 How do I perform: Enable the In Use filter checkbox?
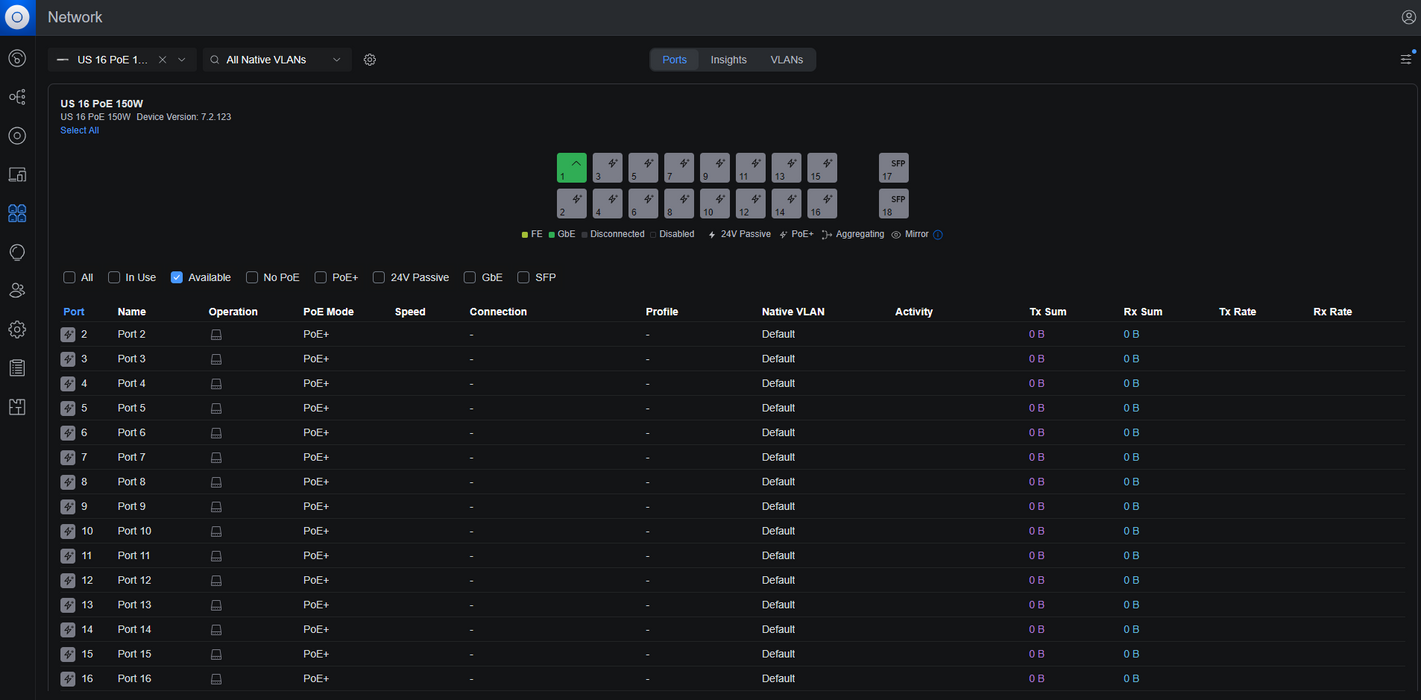tap(115, 277)
